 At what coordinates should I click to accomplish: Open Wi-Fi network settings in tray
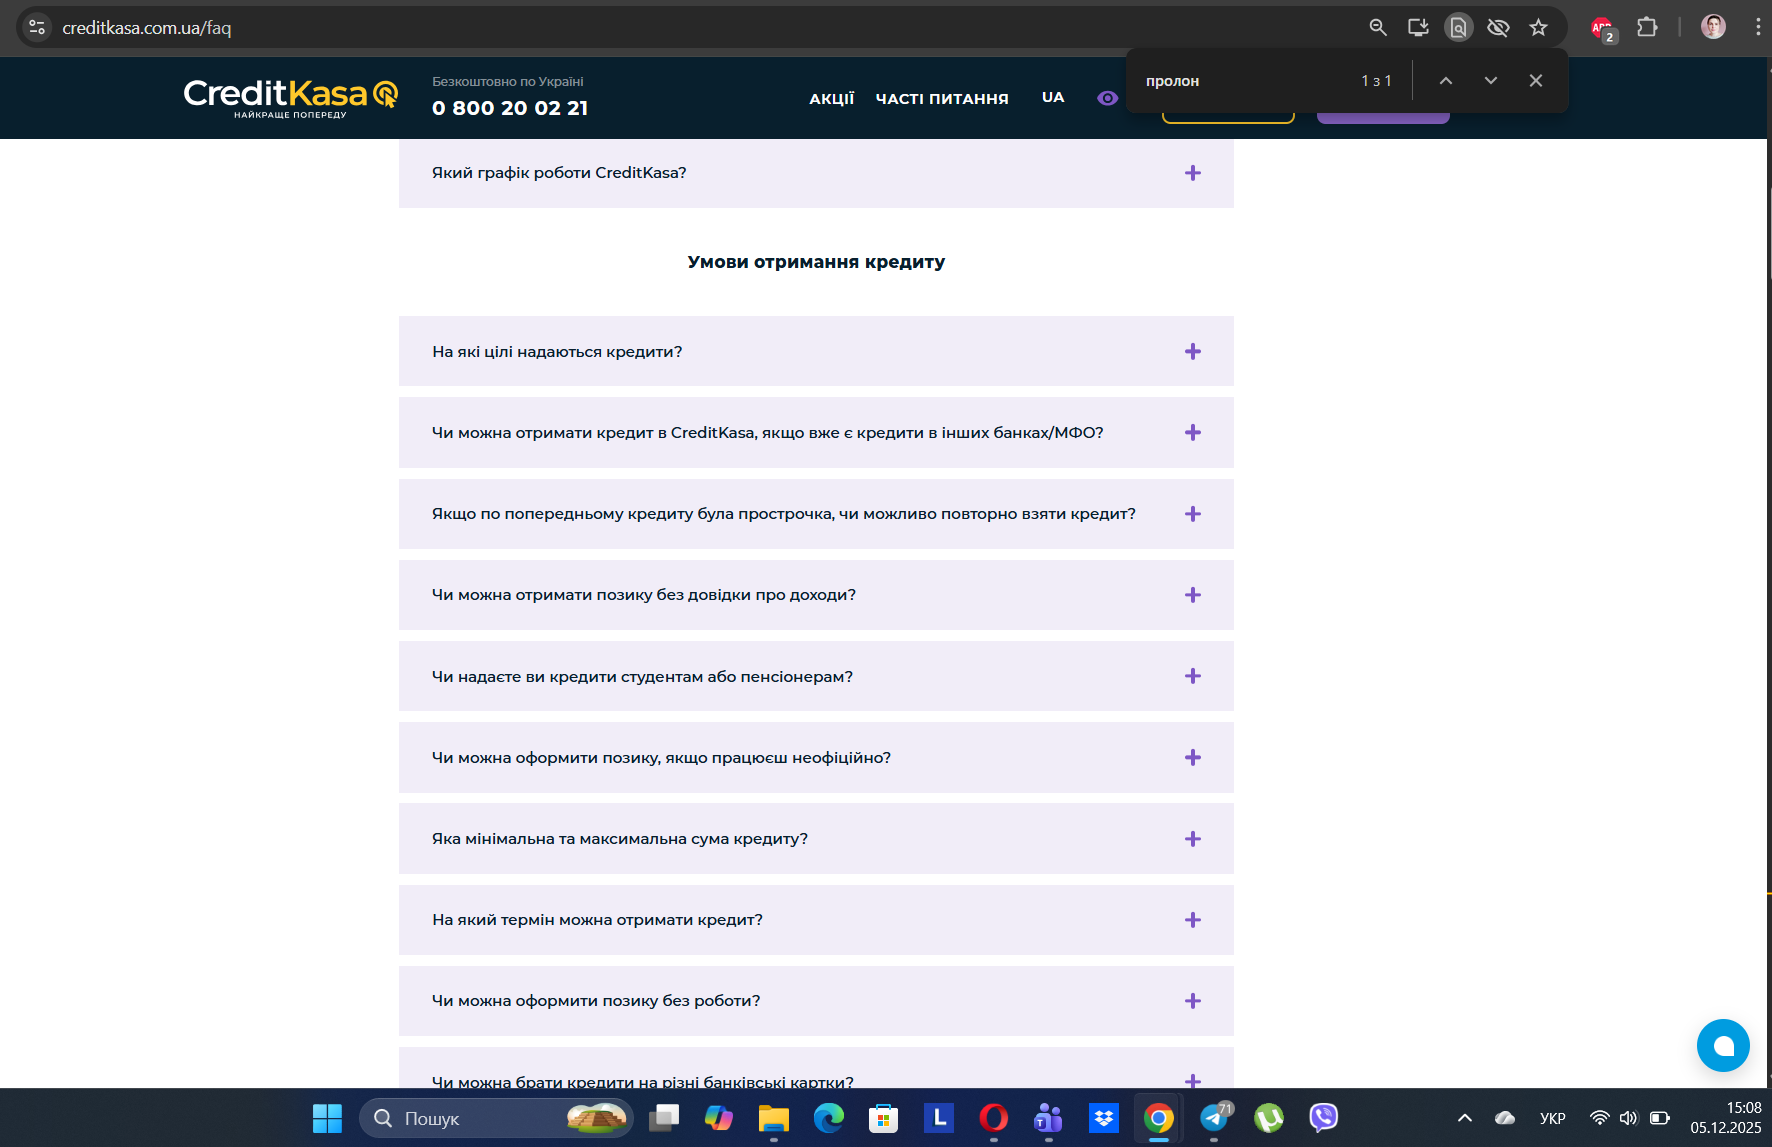[x=1600, y=1118]
